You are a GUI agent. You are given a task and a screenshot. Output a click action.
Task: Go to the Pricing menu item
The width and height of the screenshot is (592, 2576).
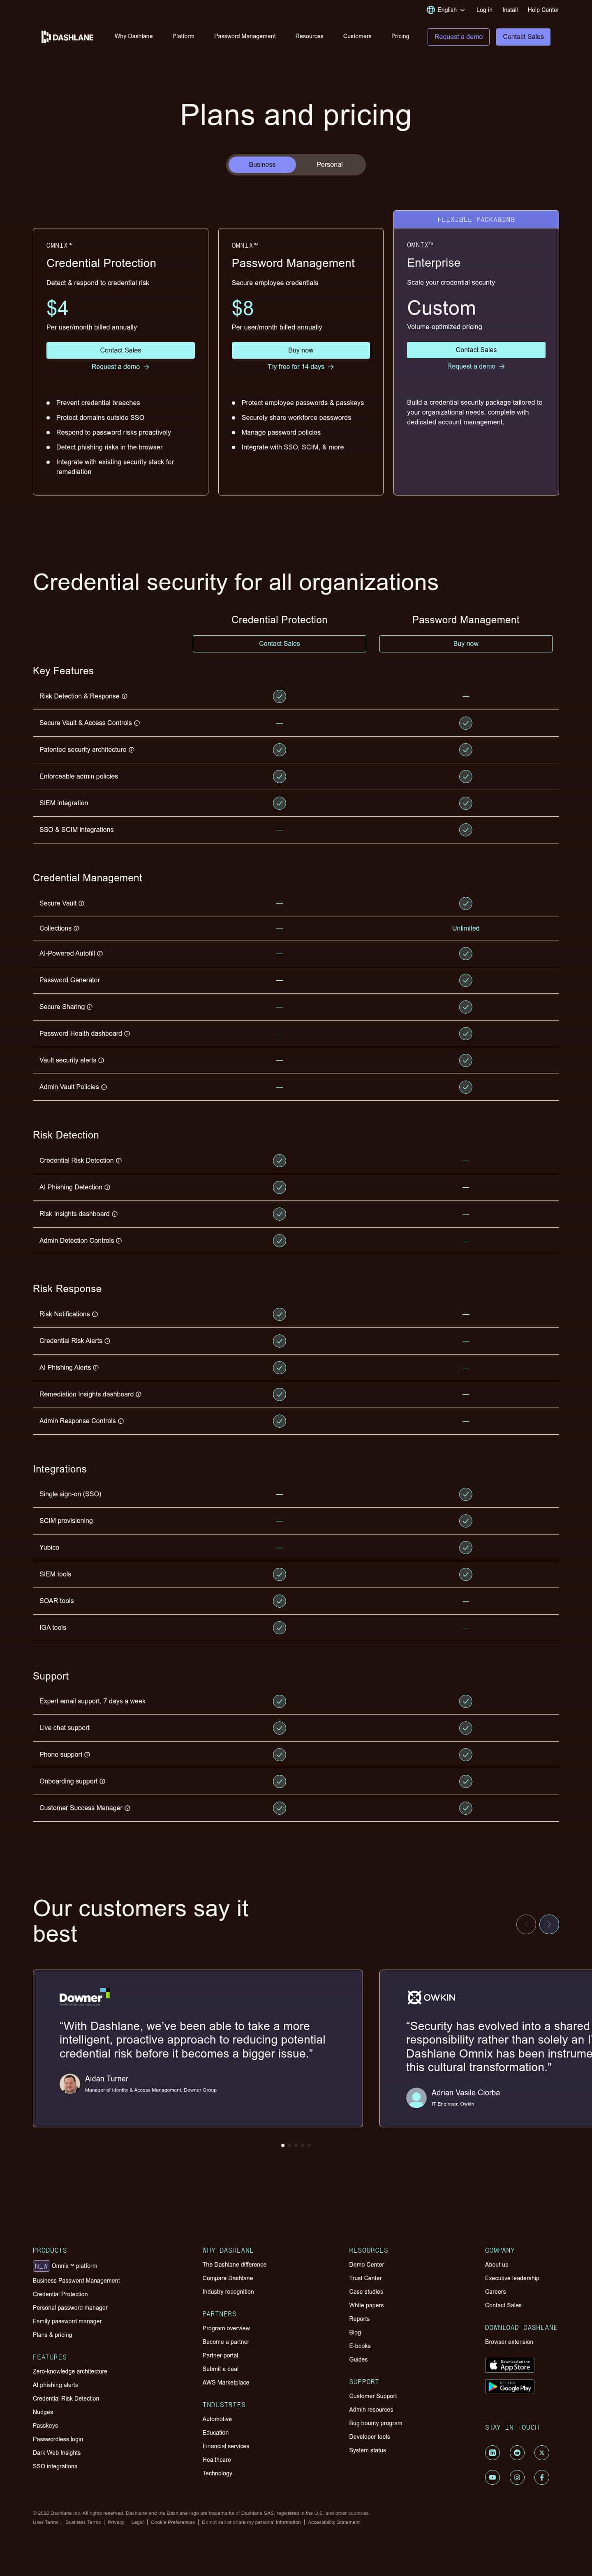point(400,36)
